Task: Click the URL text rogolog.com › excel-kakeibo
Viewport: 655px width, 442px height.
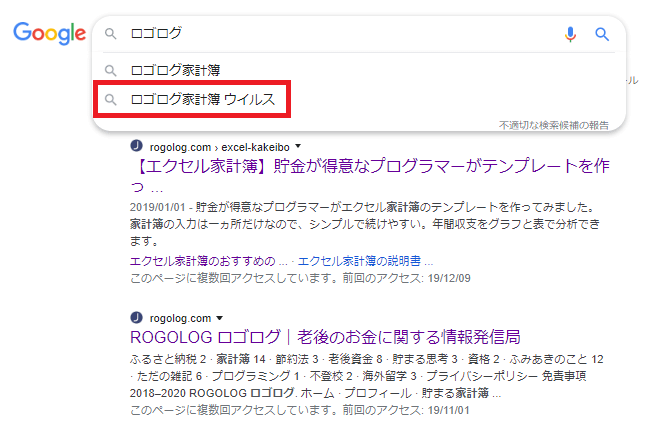Action: click(x=220, y=147)
